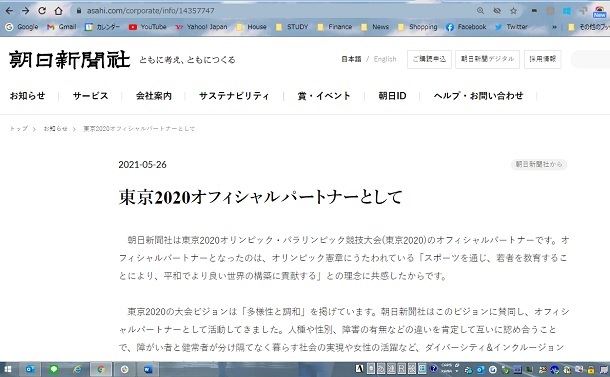Click the 採用情報 button

(x=542, y=59)
